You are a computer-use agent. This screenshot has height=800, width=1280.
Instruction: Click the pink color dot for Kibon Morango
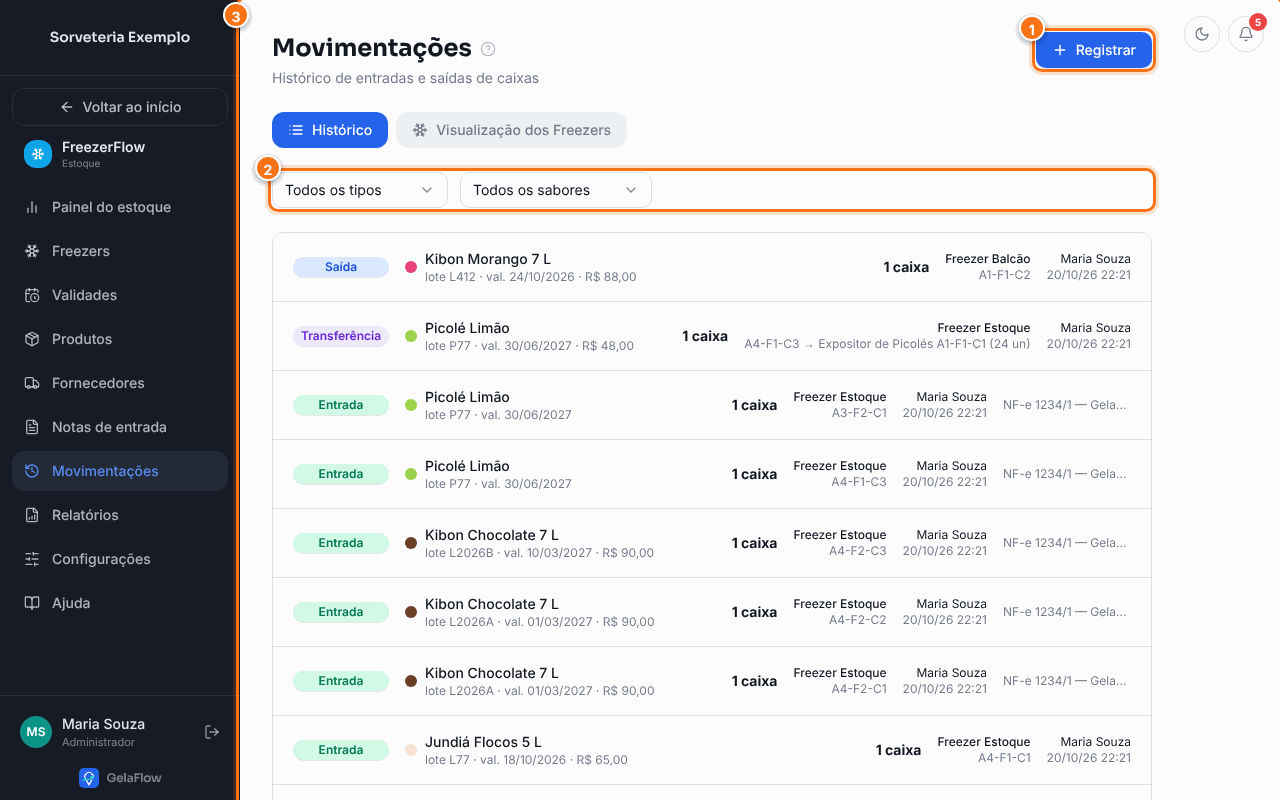pos(411,267)
